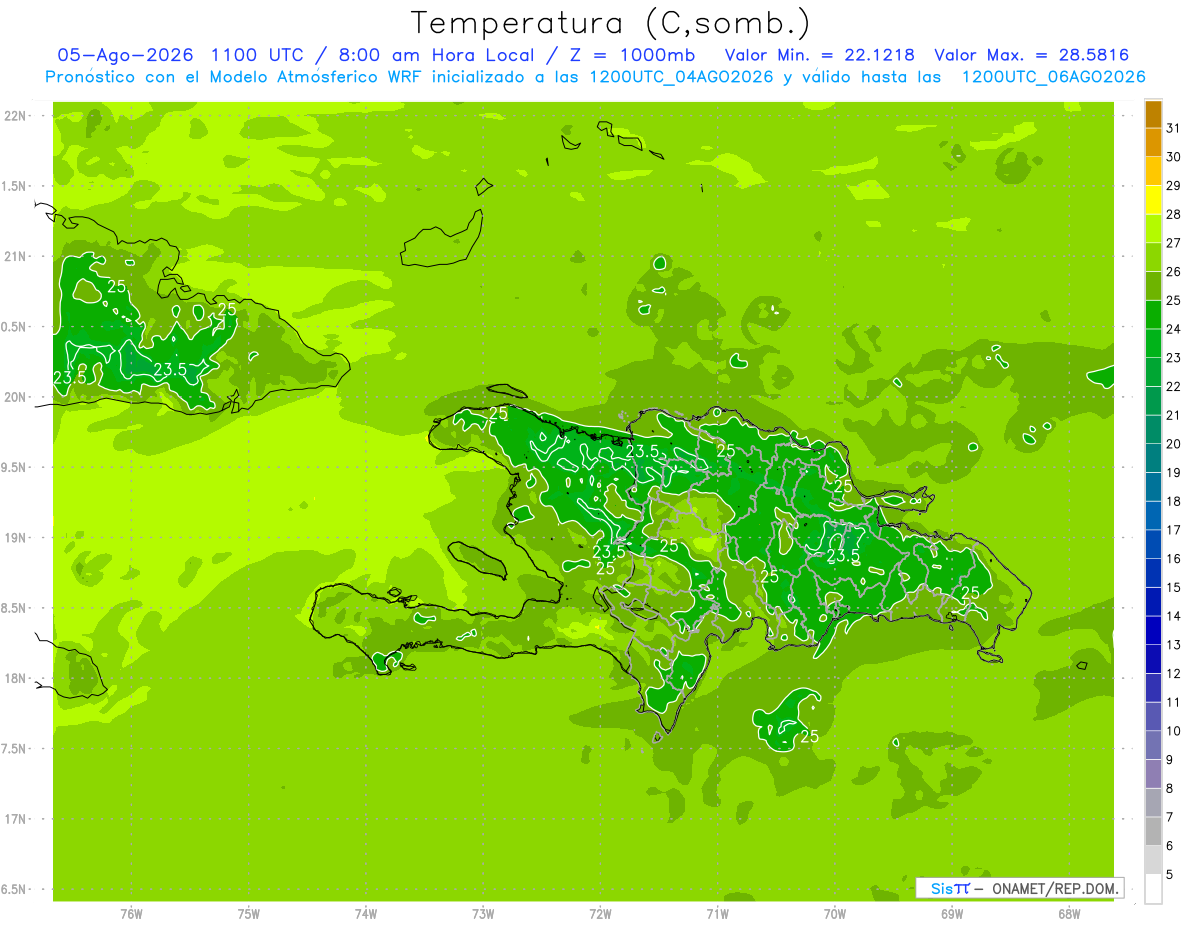Click the "73W" longitude axis label
Image resolution: width=1200 pixels, height=927 pixels.
tap(483, 914)
